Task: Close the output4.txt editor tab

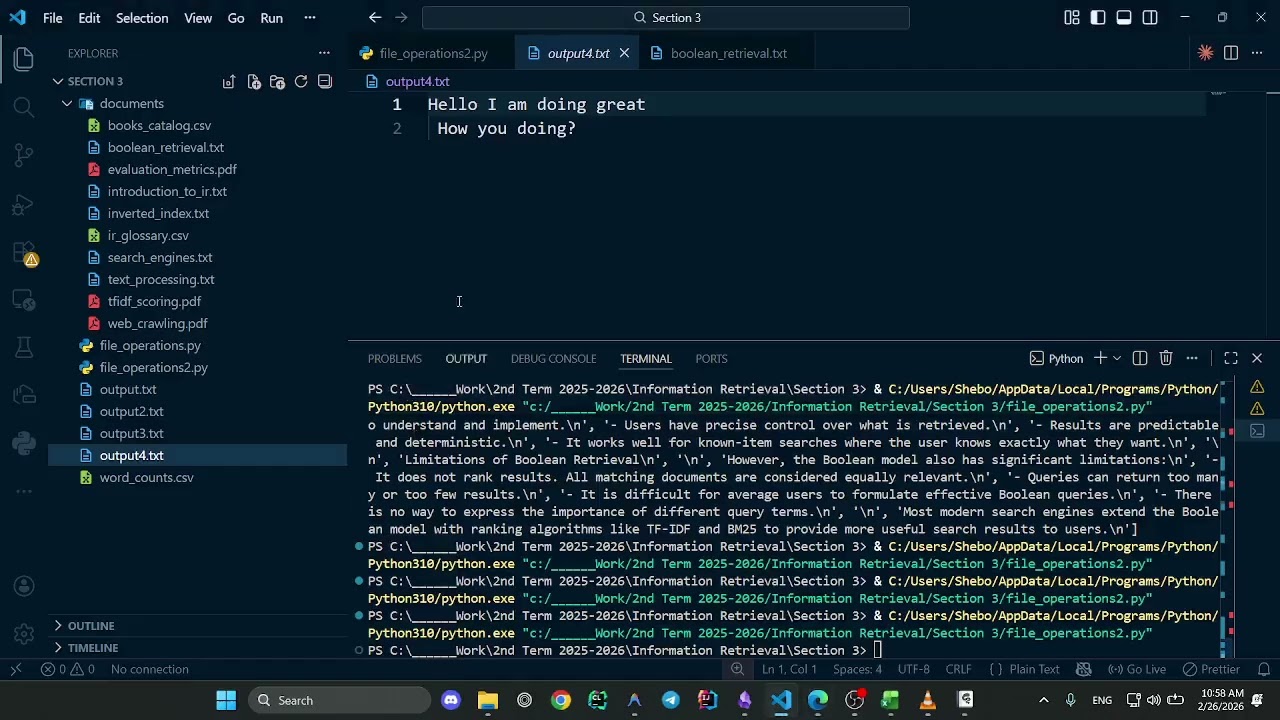Action: pyautogui.click(x=624, y=53)
